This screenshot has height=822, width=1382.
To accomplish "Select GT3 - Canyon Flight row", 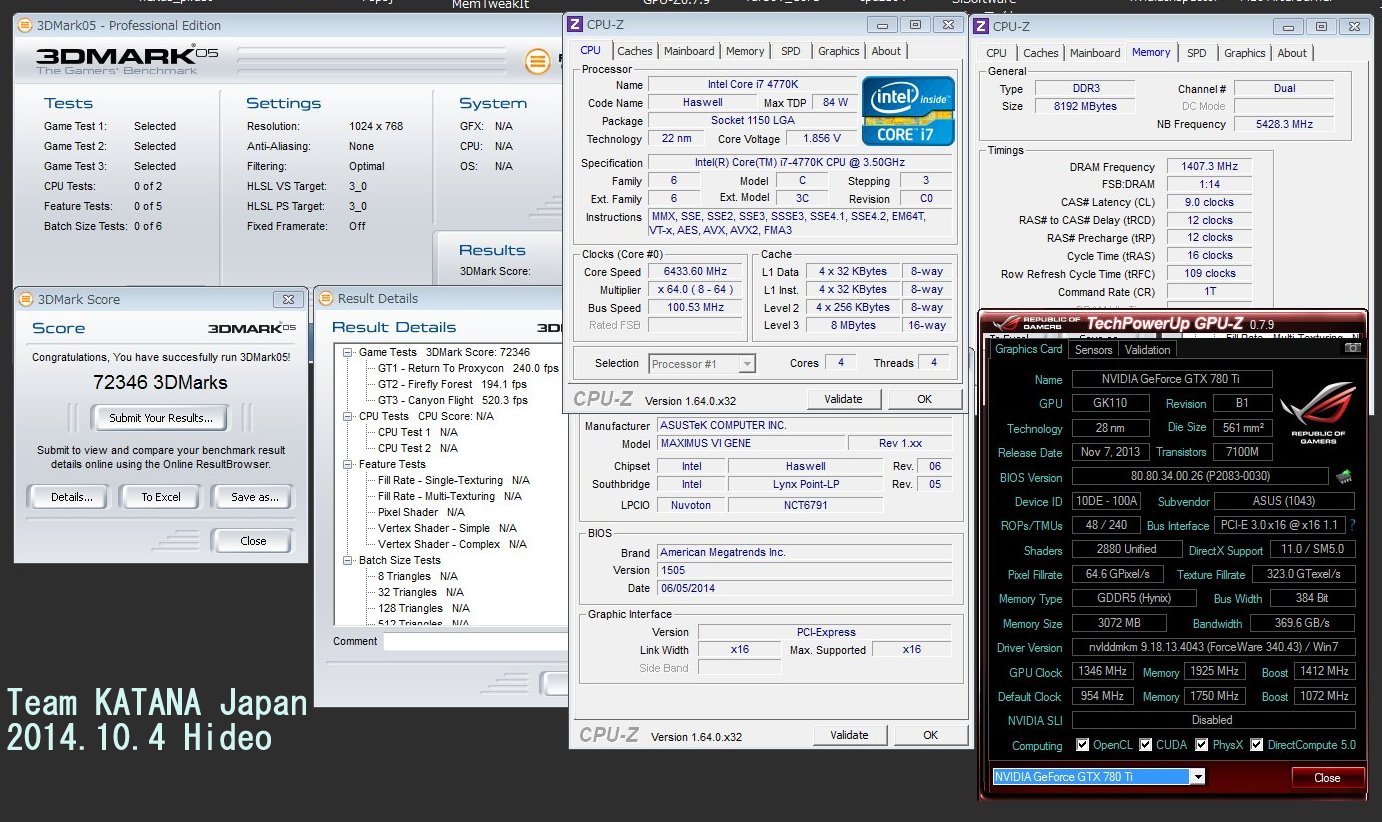I will (x=452, y=400).
